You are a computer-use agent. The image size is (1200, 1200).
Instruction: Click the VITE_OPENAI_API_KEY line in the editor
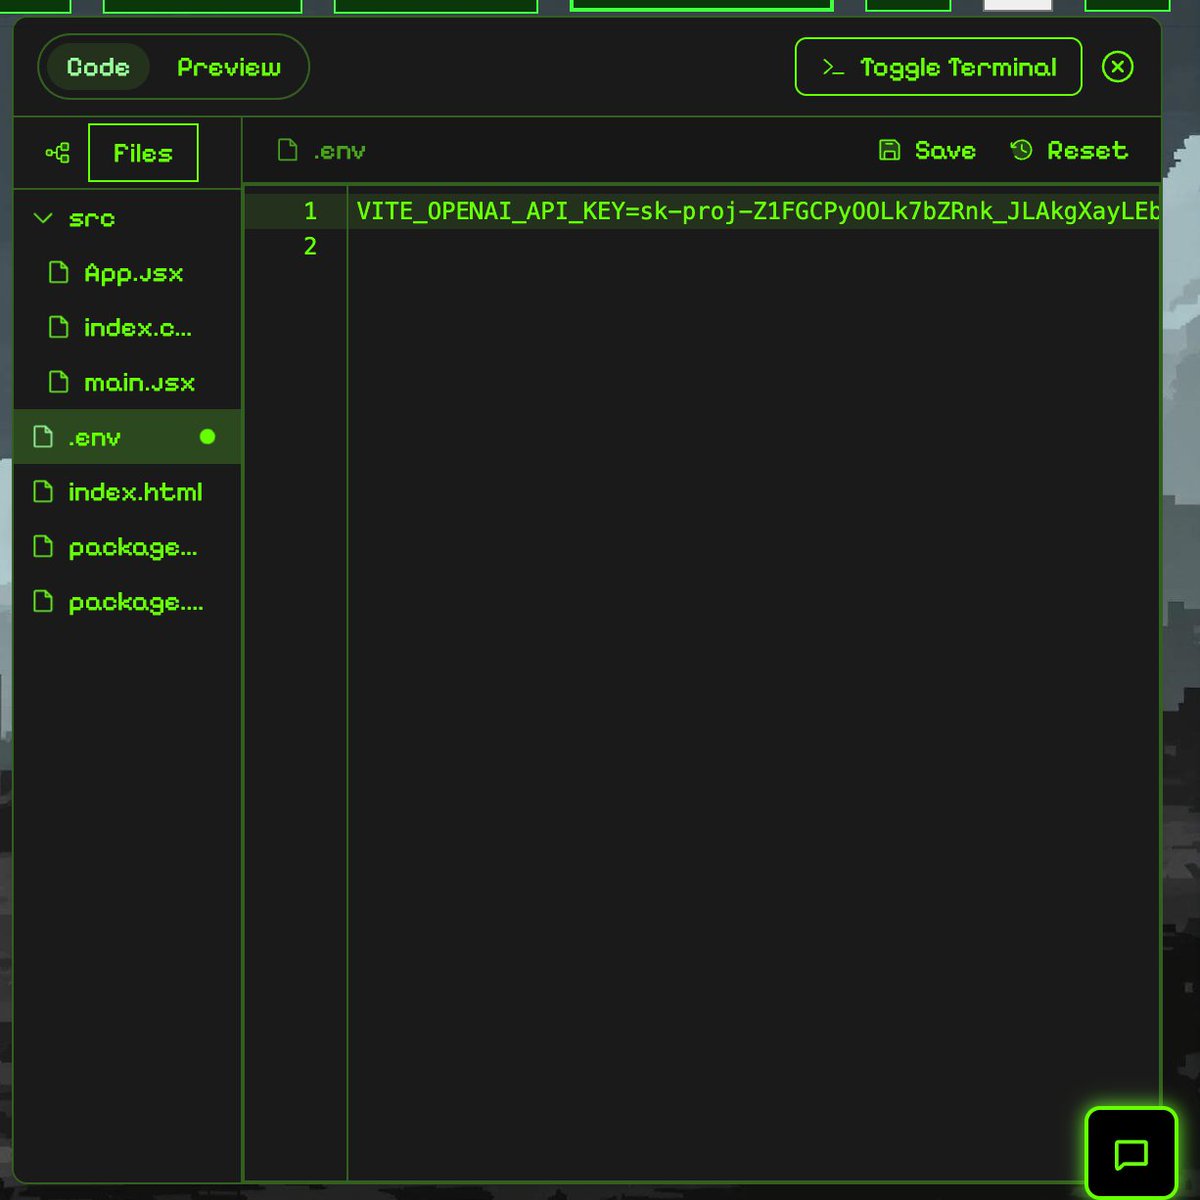pos(758,211)
